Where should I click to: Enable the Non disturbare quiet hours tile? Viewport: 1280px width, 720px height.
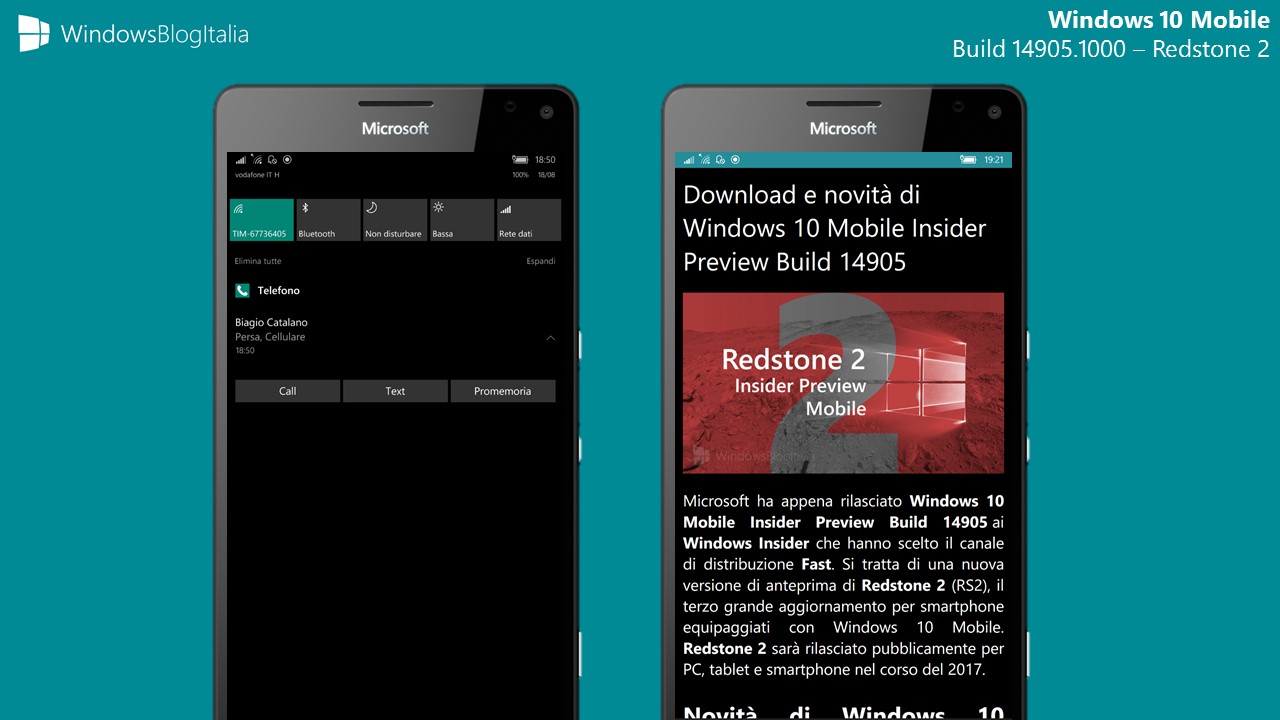395,220
